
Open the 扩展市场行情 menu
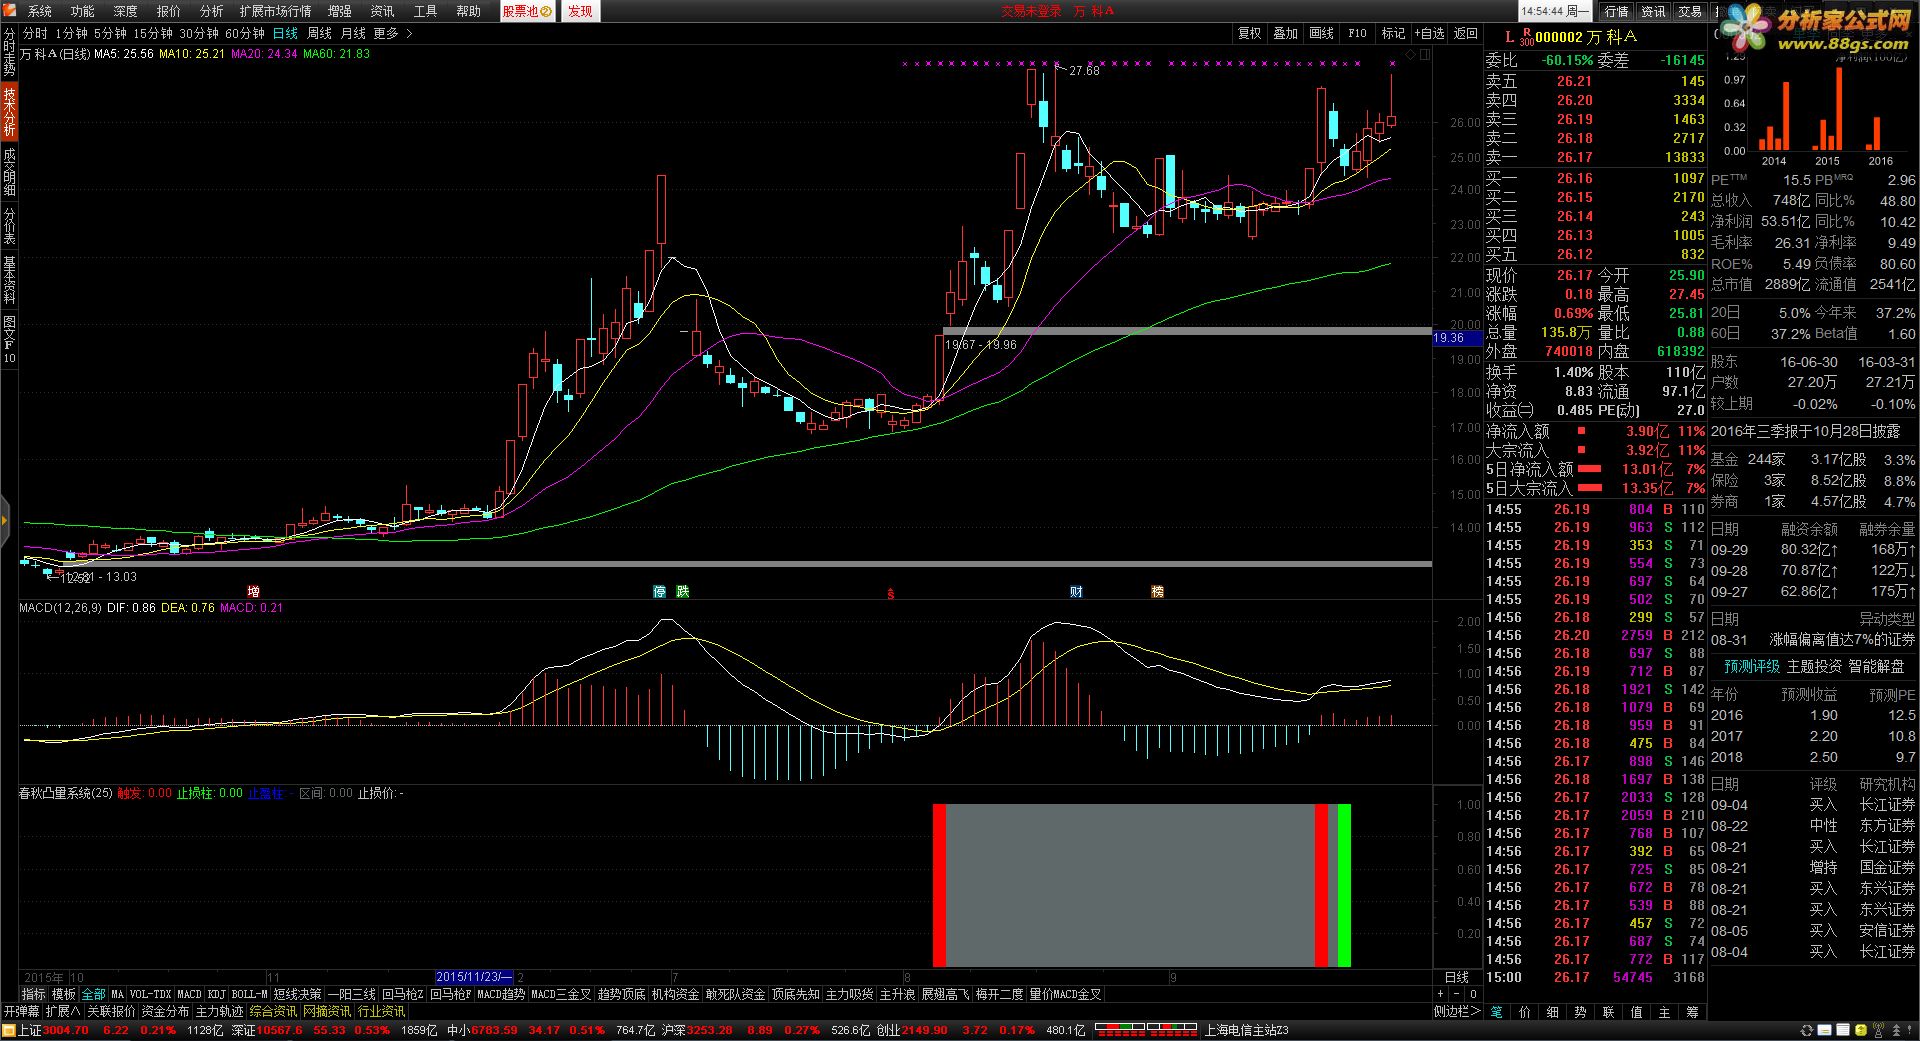coord(275,11)
